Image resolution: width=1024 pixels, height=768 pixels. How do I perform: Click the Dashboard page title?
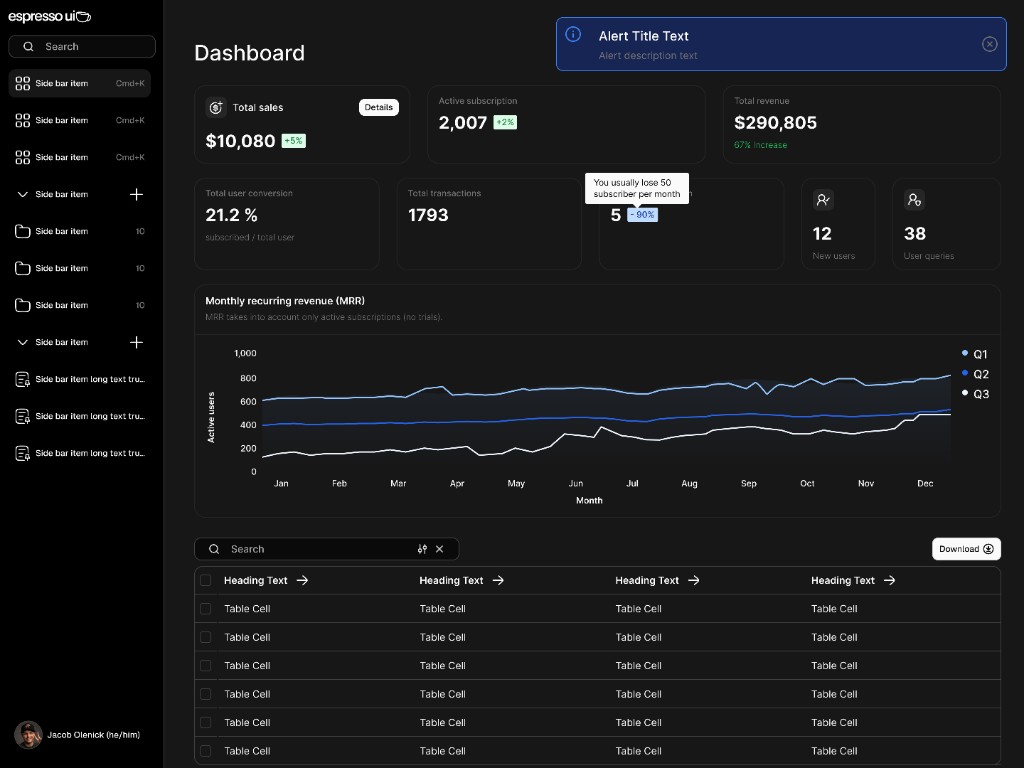click(249, 53)
